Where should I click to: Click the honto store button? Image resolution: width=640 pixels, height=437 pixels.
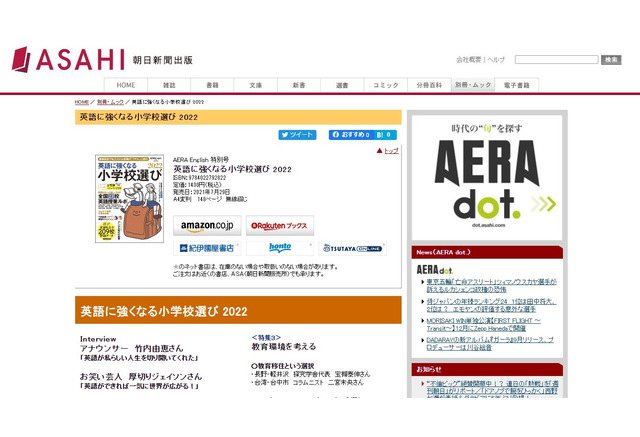pyautogui.click(x=280, y=248)
